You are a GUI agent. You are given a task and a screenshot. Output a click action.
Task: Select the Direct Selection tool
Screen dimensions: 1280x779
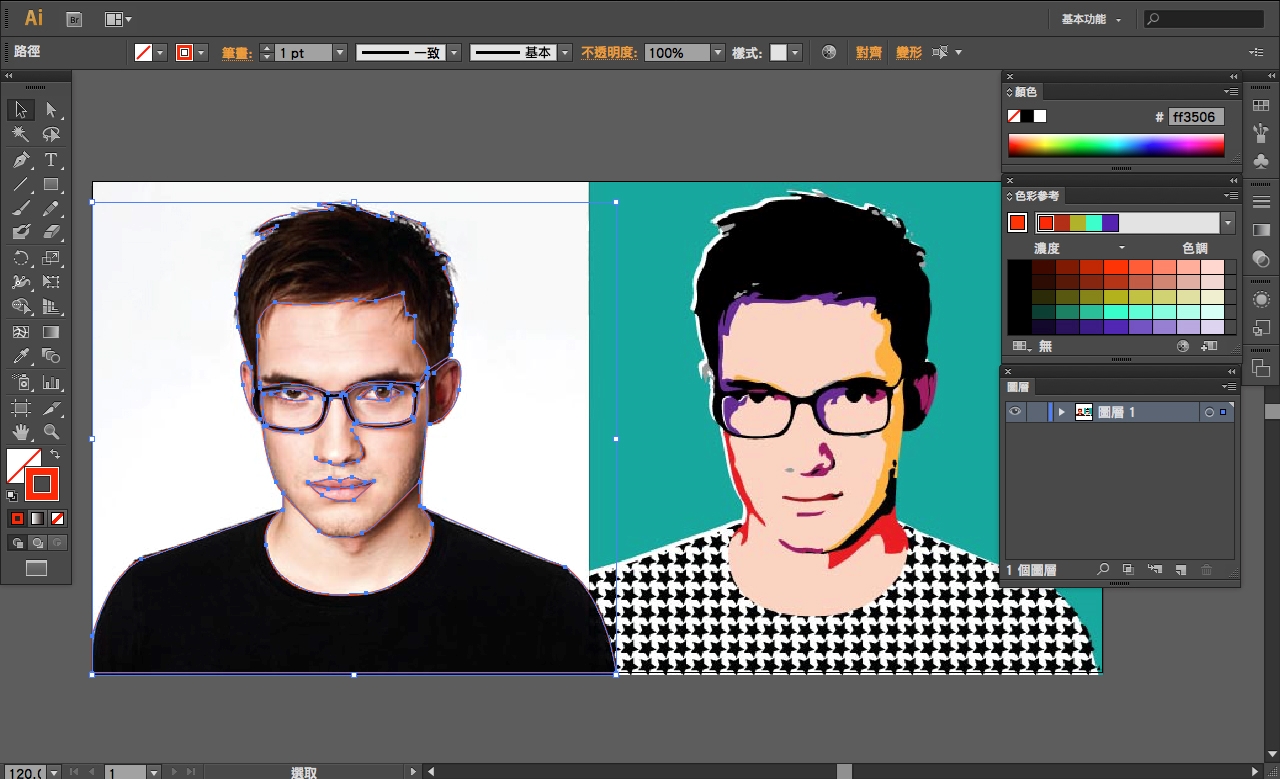click(x=51, y=110)
